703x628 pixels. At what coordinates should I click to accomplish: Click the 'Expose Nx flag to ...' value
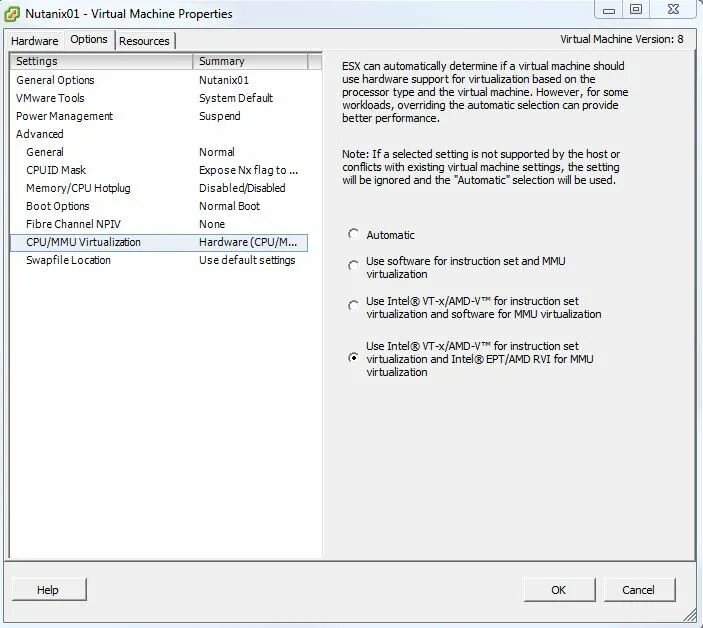tap(248, 170)
